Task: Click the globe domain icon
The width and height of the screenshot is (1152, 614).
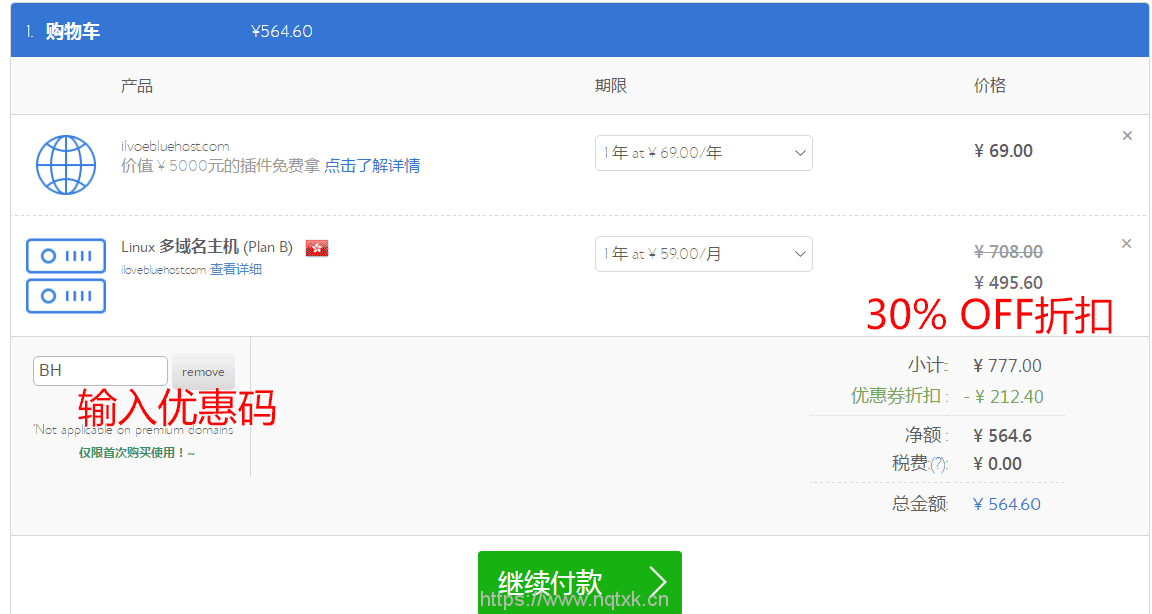Action: pos(65,165)
